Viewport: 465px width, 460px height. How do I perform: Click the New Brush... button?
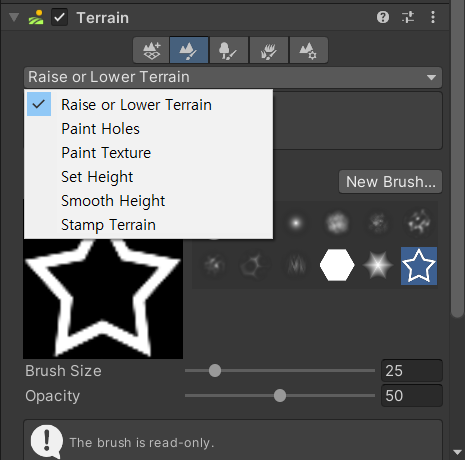point(390,182)
